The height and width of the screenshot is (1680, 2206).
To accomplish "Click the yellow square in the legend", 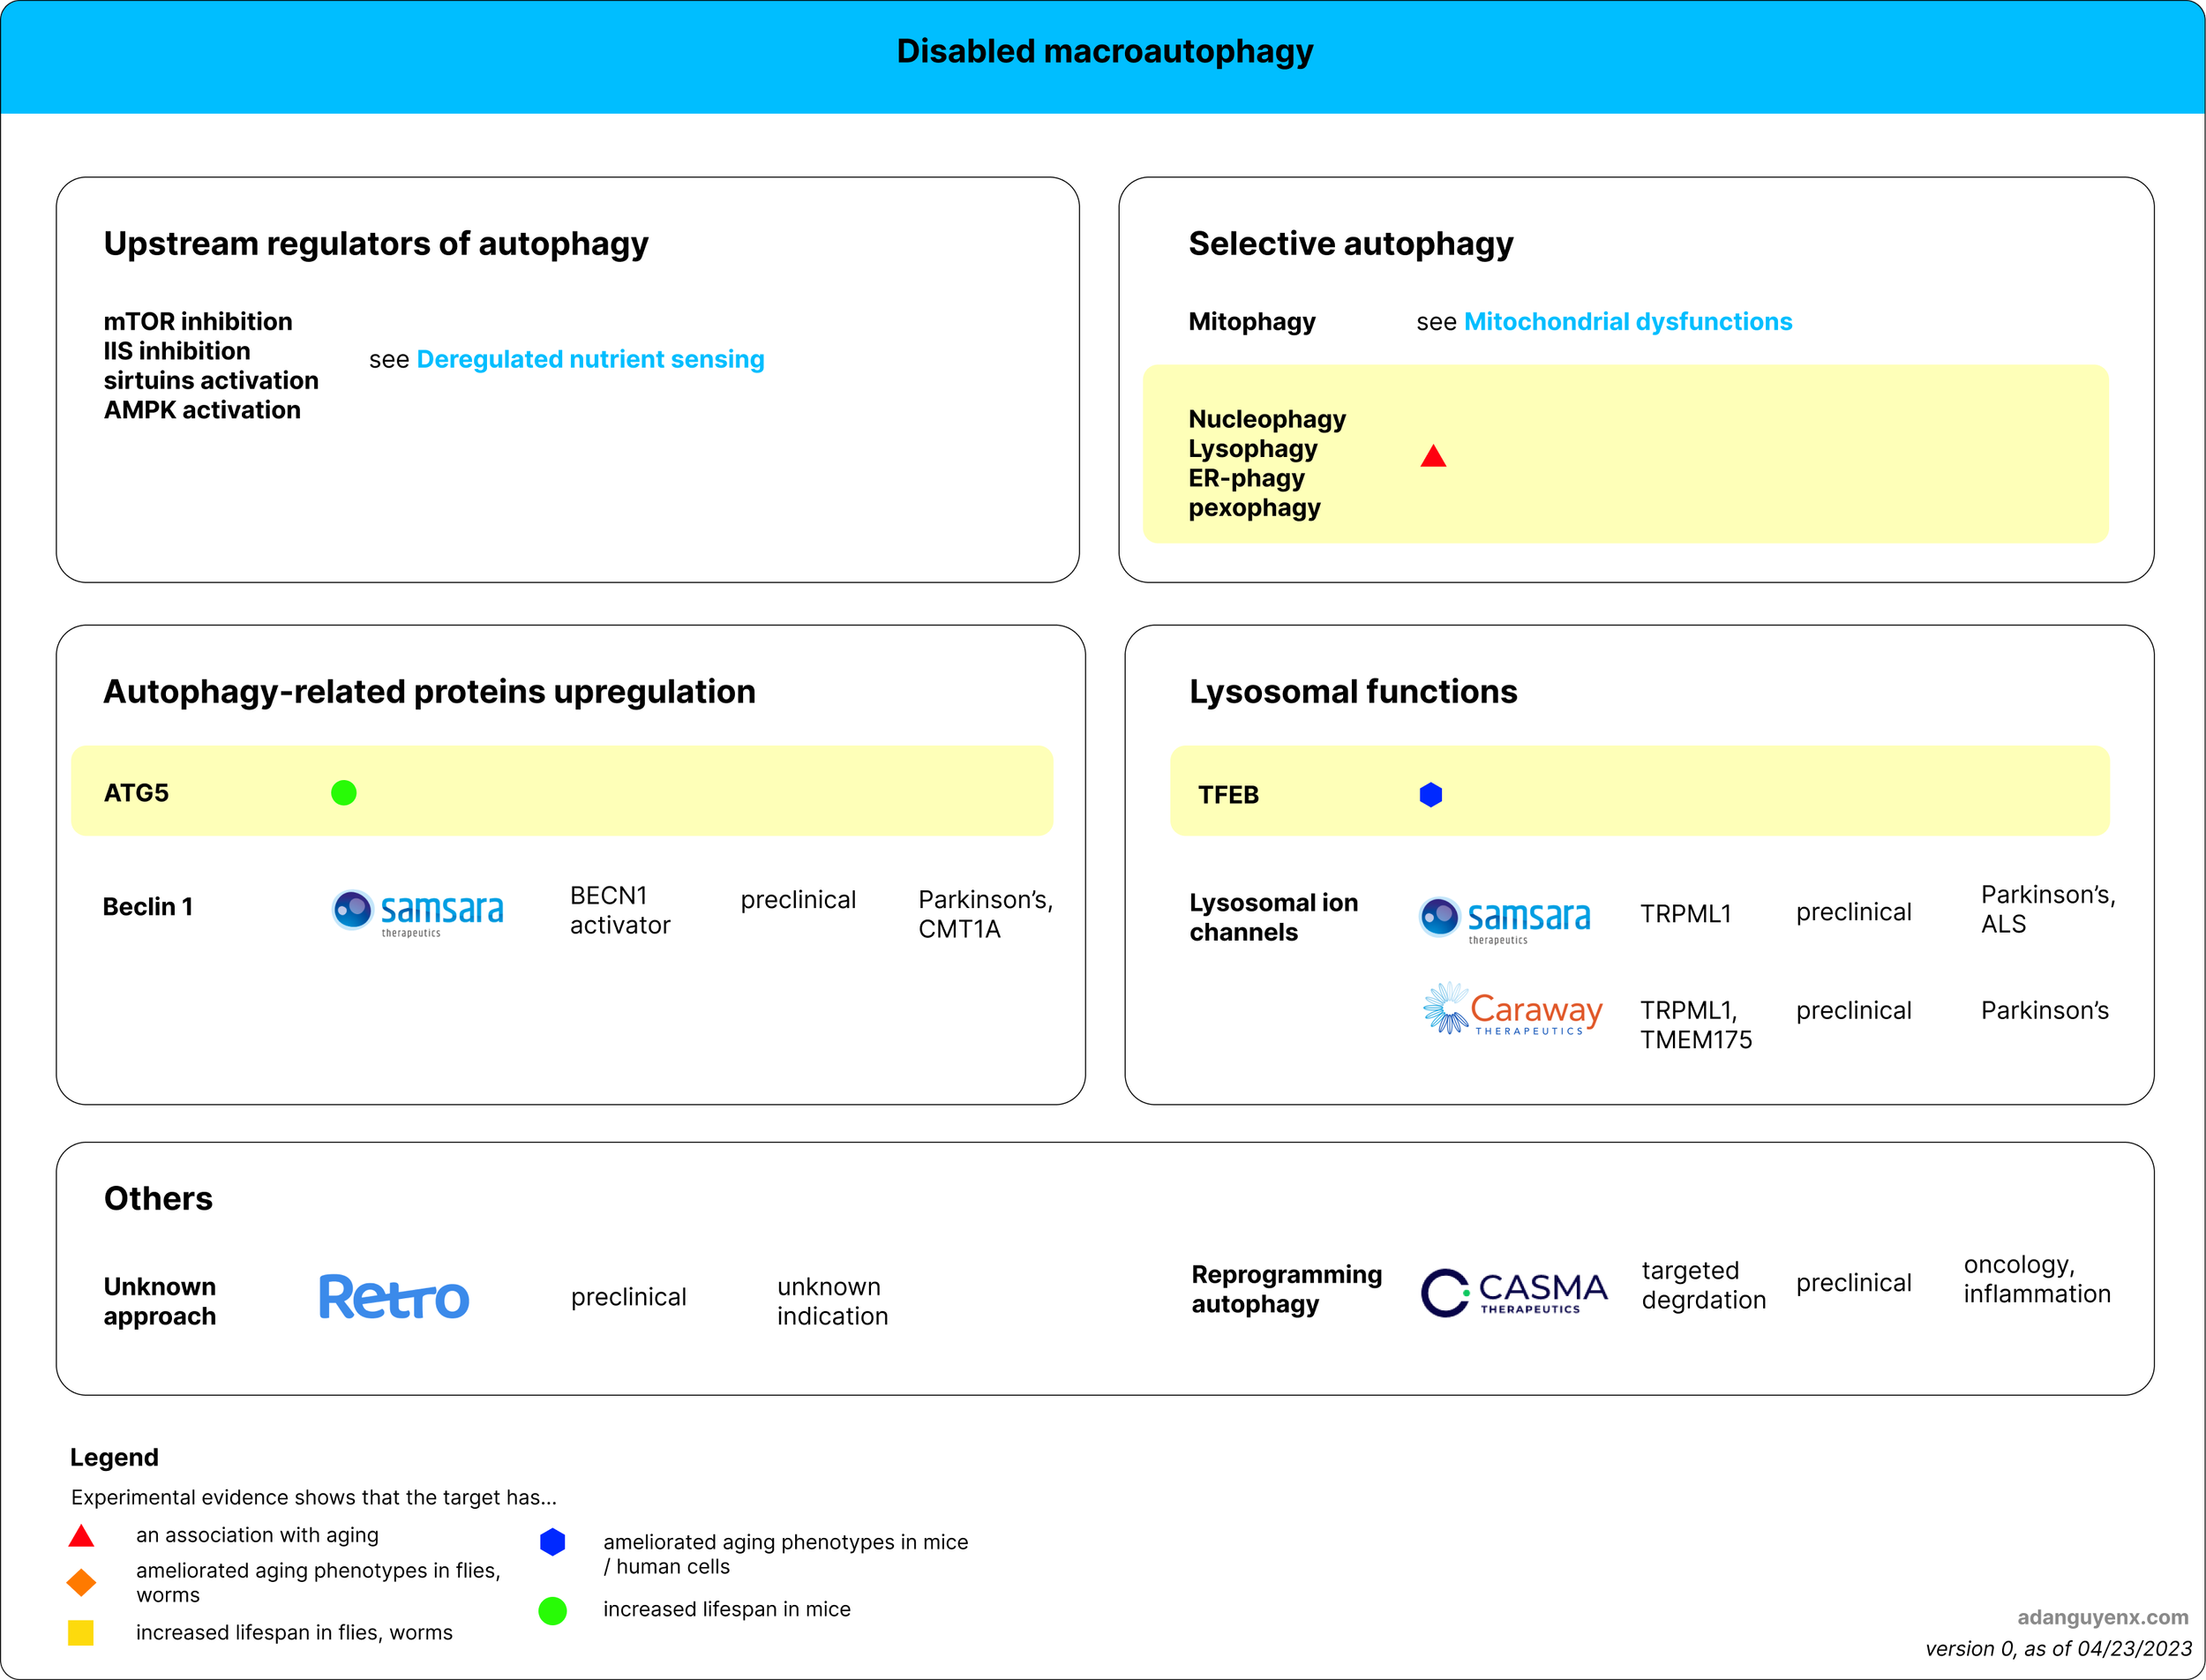I will point(81,1632).
